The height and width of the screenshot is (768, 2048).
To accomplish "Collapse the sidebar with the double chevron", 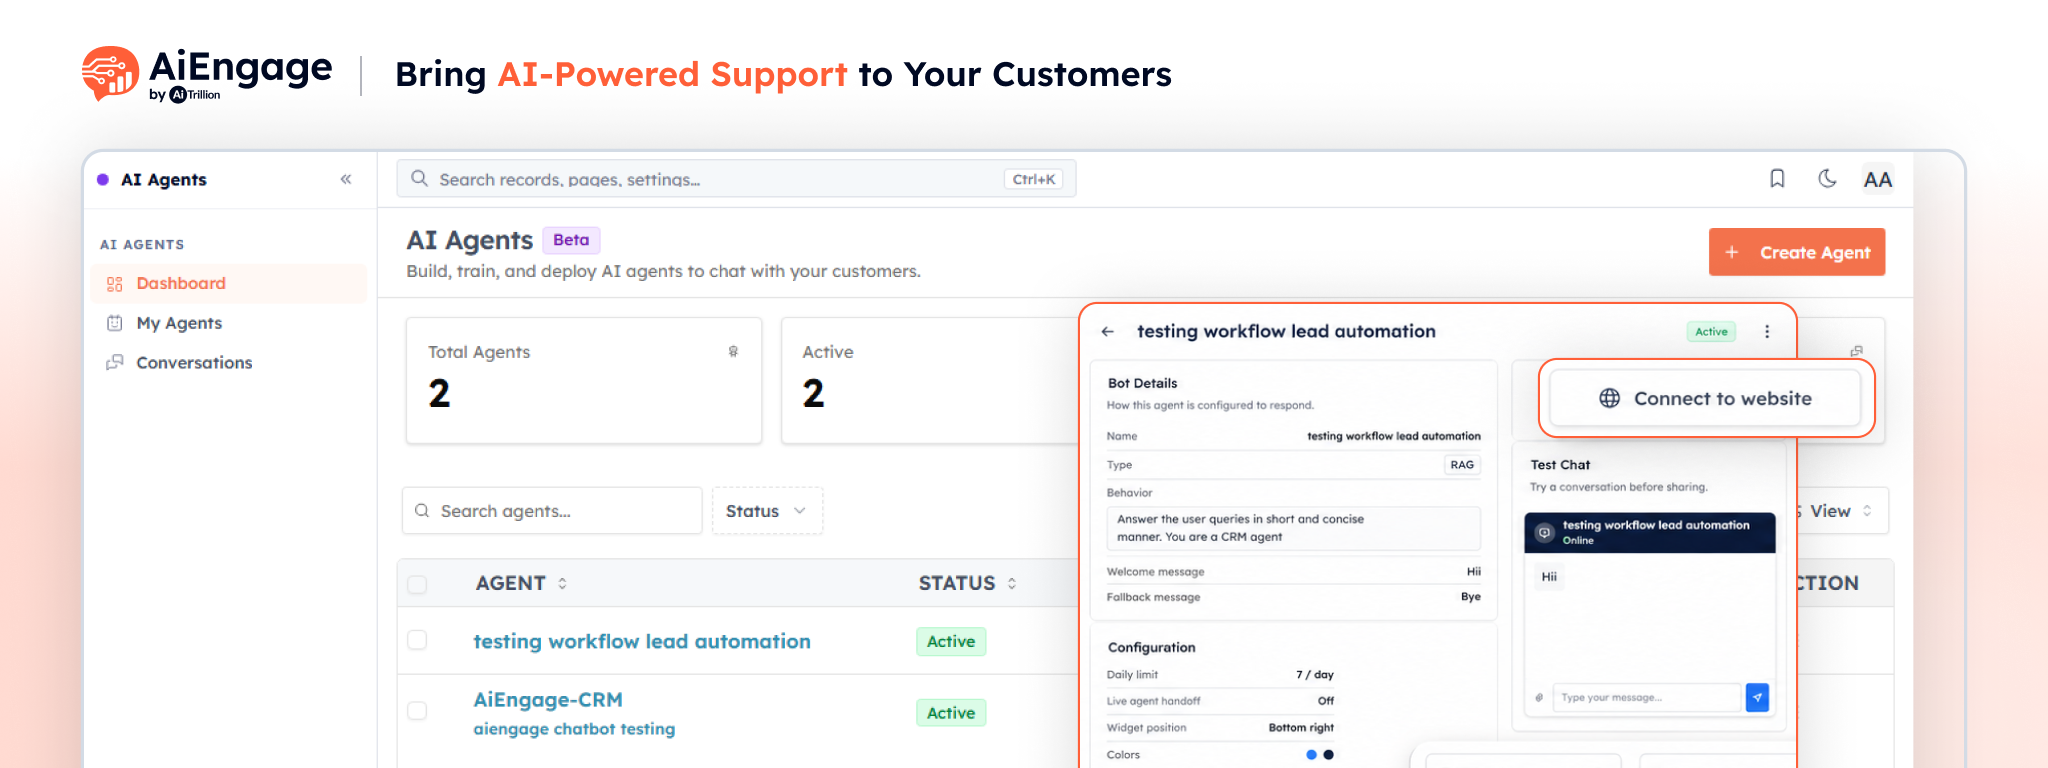I will [346, 179].
